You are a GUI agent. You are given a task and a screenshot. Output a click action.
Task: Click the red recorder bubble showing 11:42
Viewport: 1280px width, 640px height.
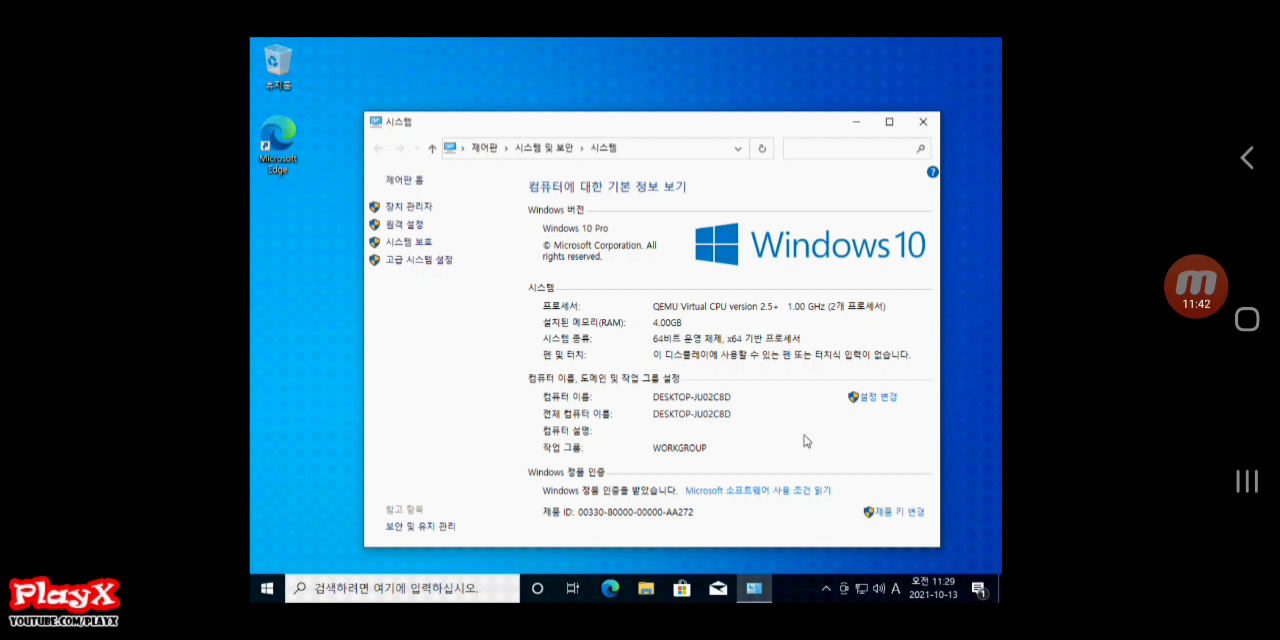1196,287
